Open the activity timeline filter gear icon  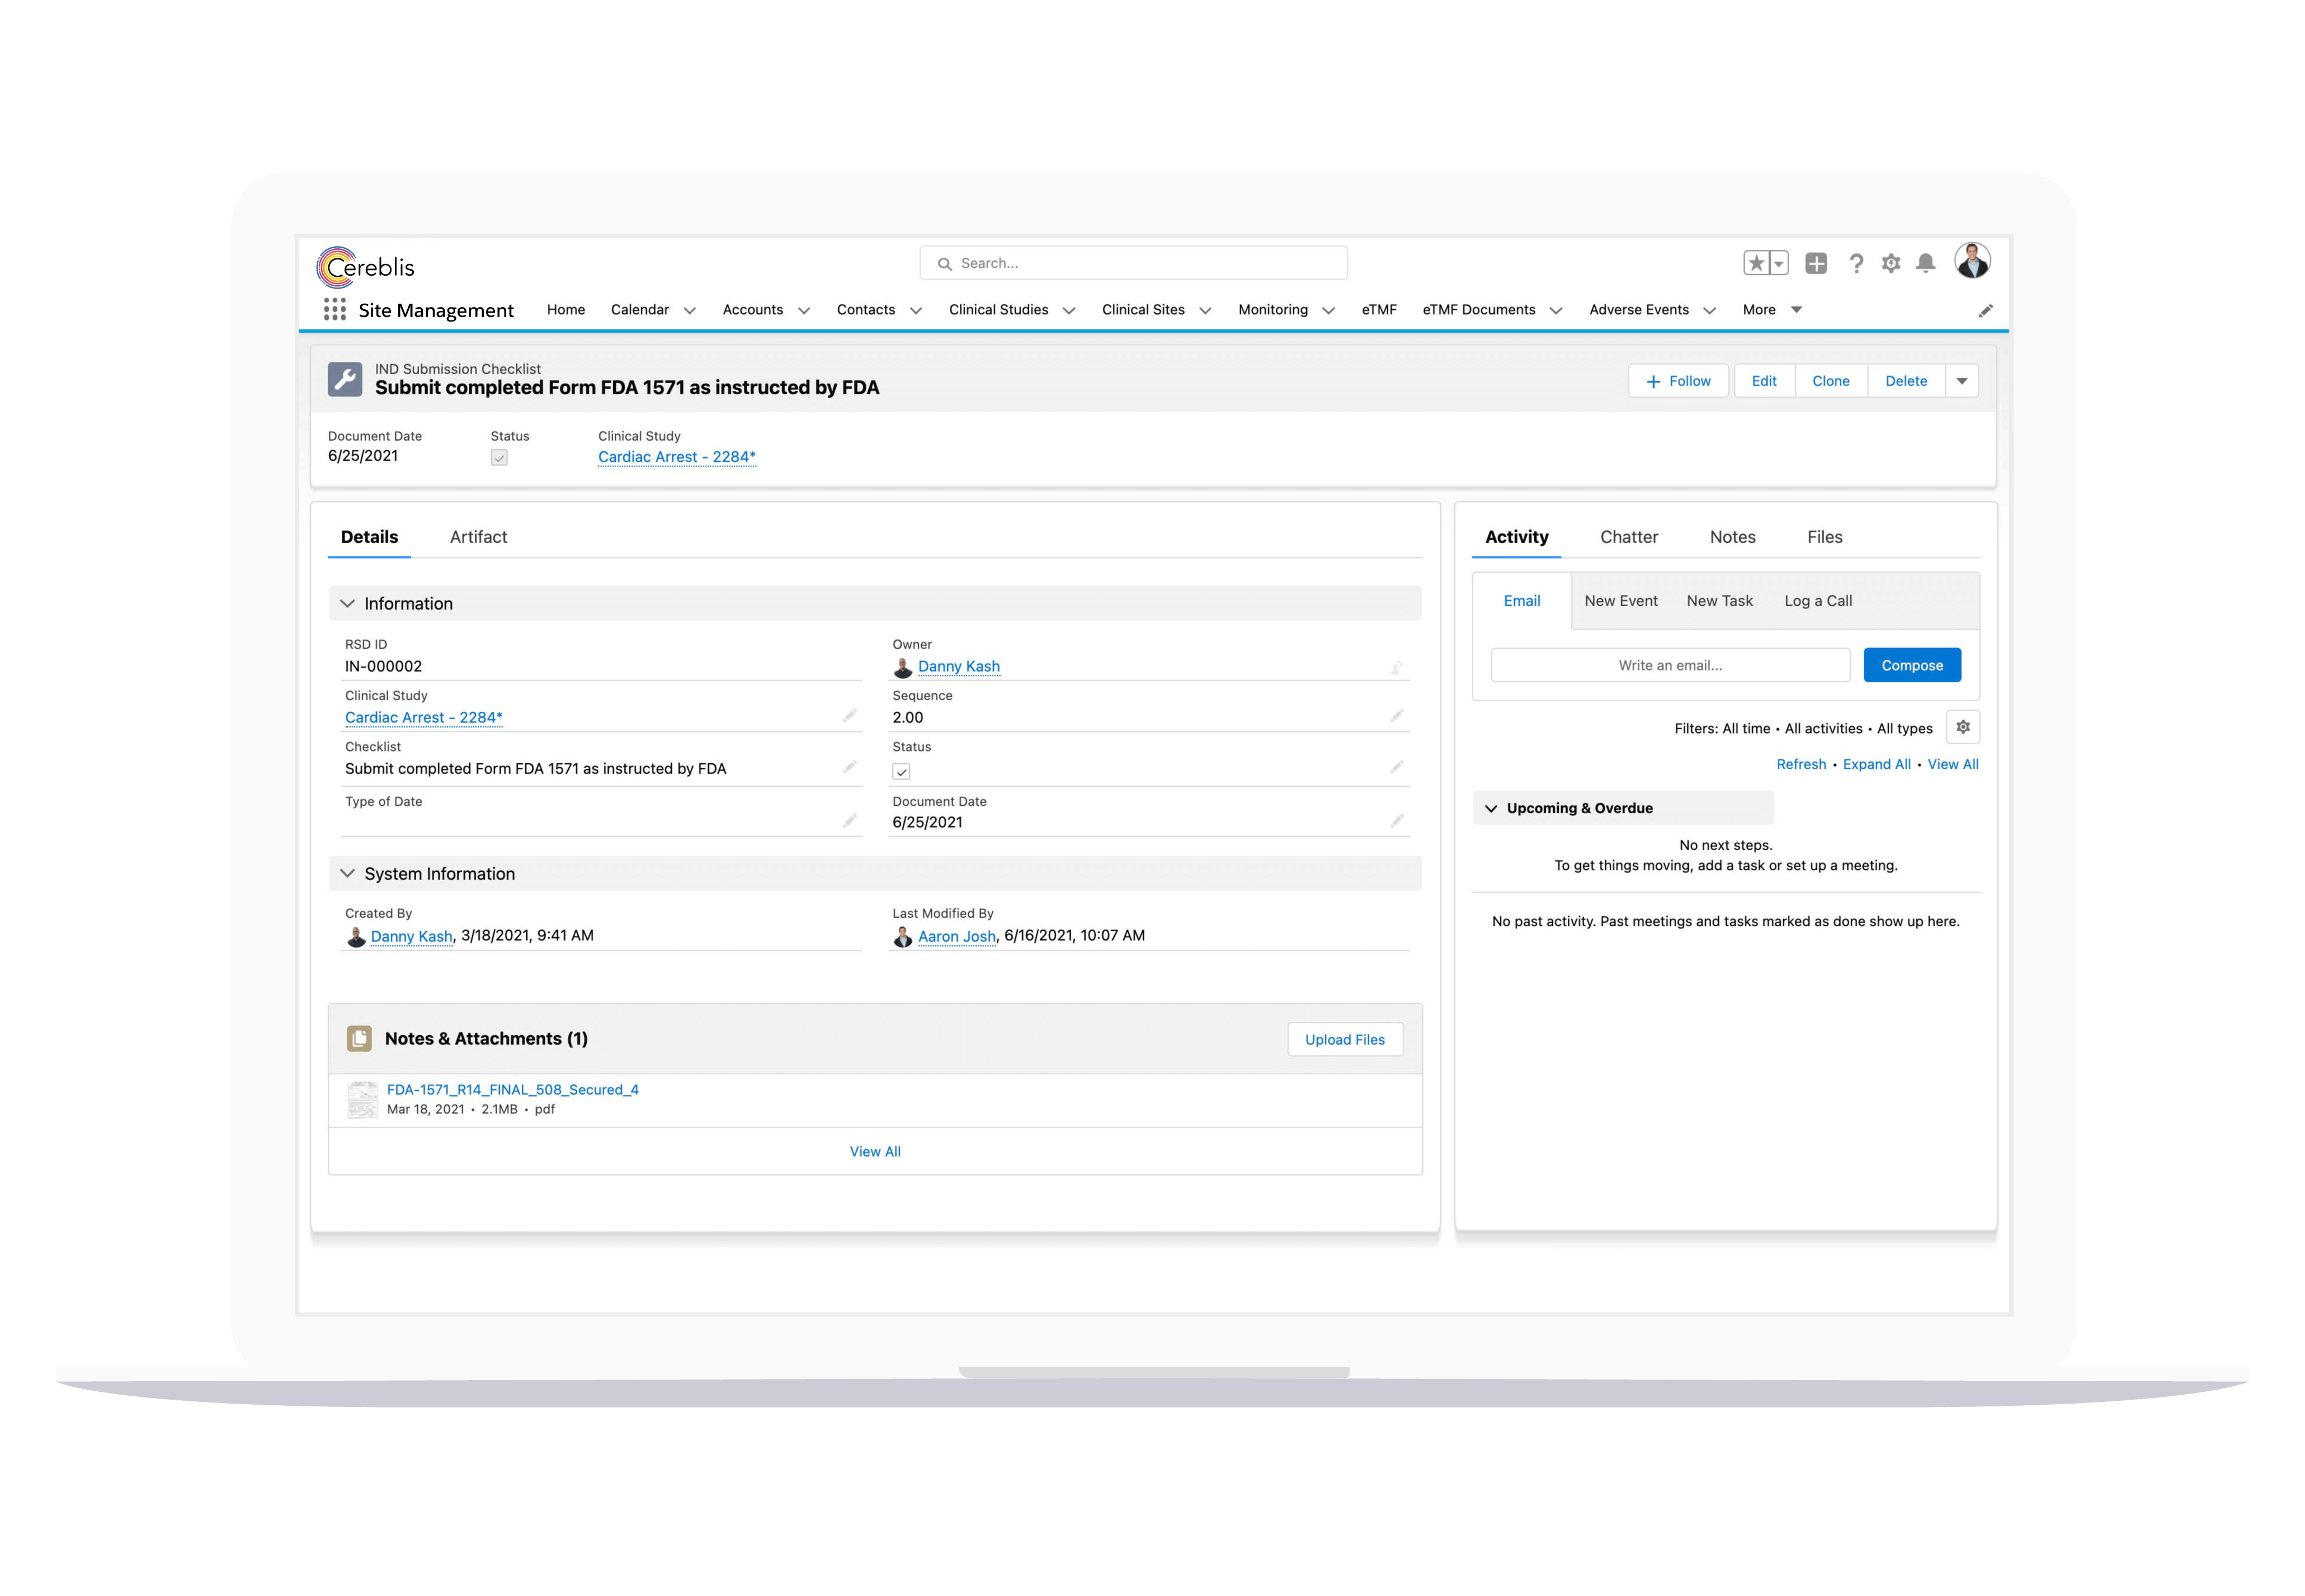1963,727
